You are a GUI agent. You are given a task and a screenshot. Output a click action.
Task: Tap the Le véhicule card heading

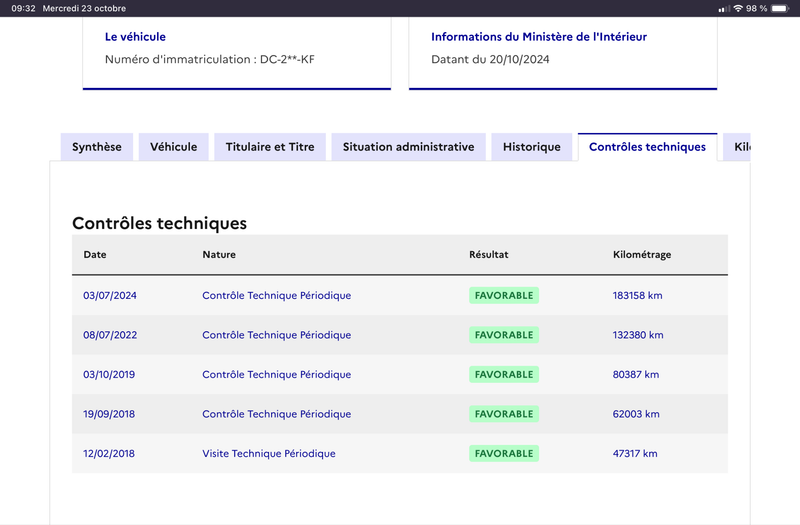[x=135, y=37]
